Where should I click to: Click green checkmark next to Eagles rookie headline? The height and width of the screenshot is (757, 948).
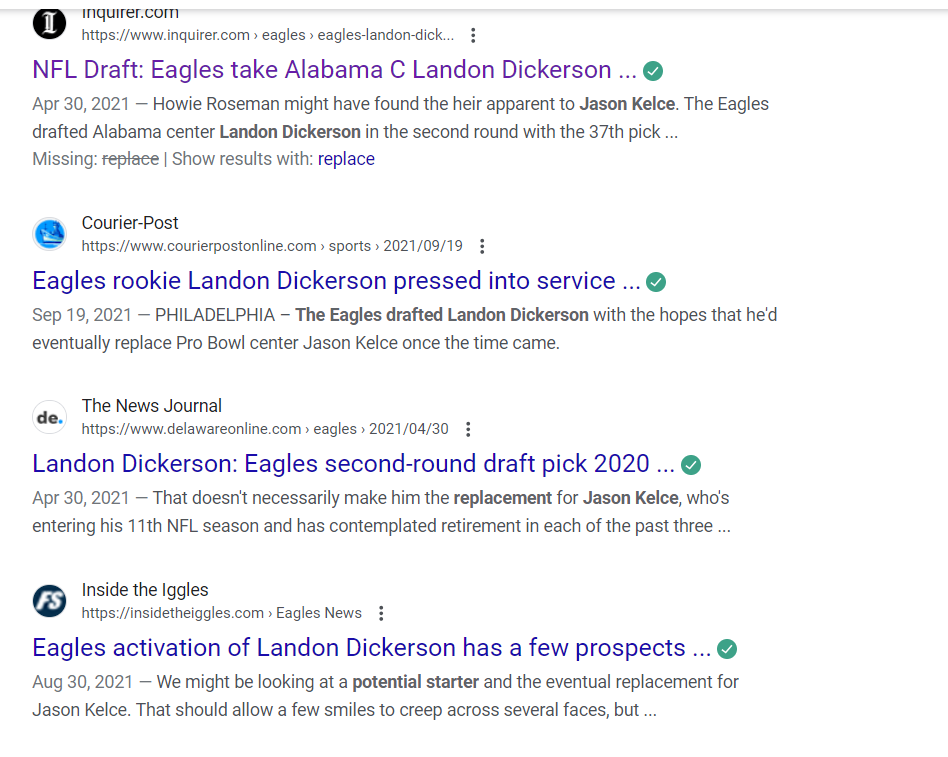pyautogui.click(x=656, y=282)
